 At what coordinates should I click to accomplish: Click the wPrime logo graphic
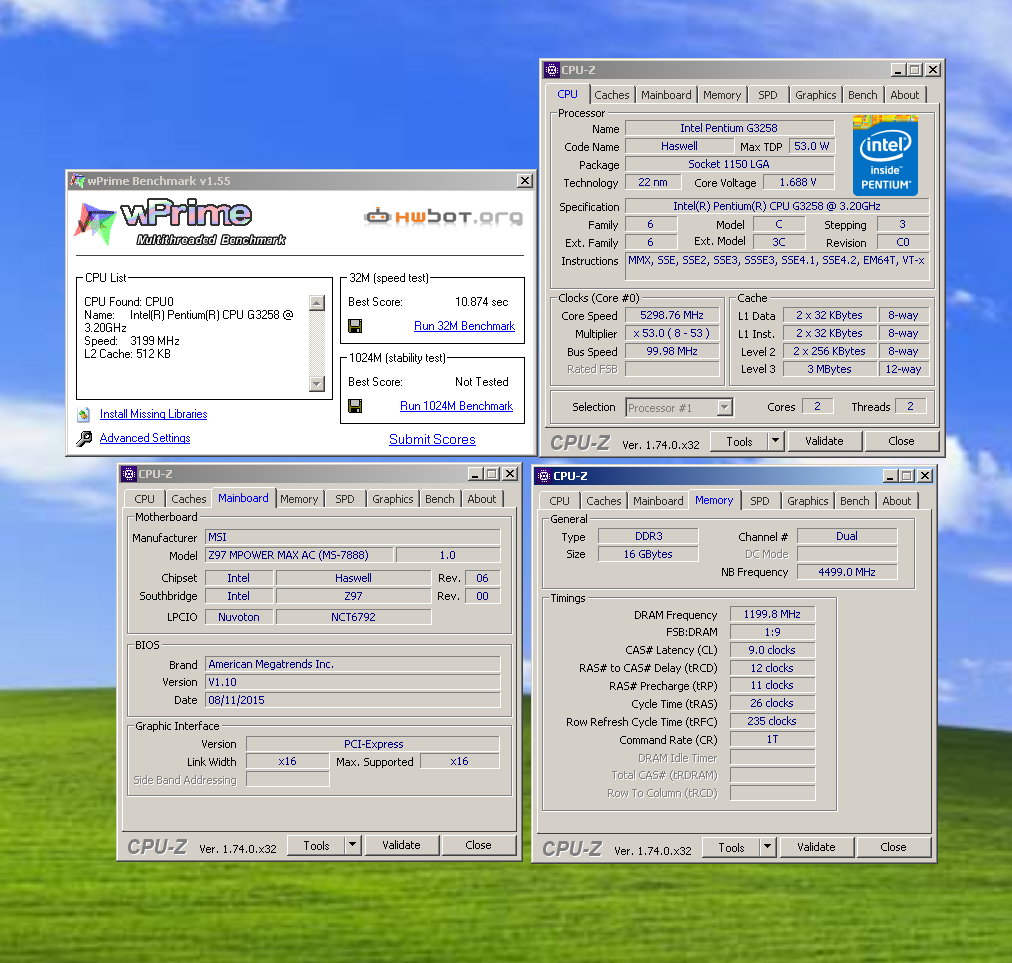point(181,223)
